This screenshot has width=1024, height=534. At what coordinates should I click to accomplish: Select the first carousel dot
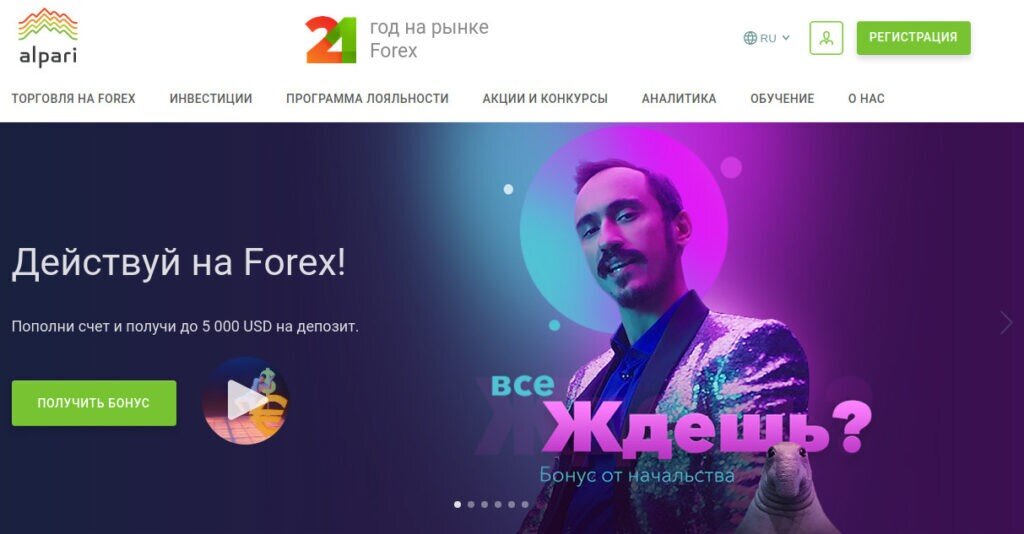click(x=457, y=504)
